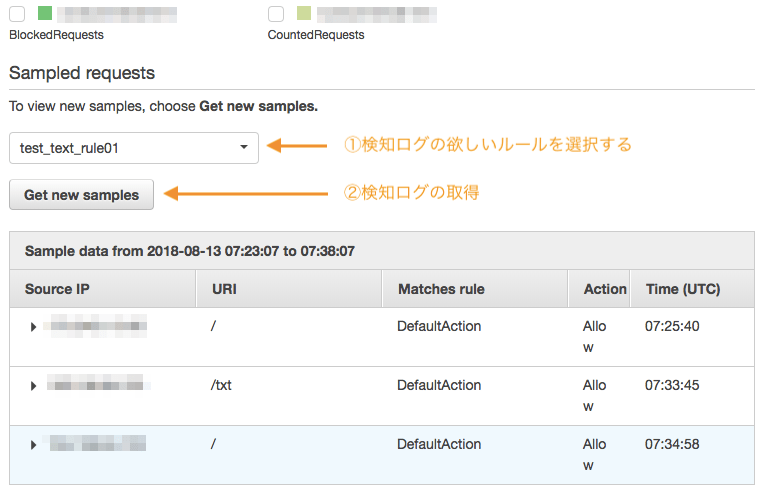Click the Matches rule column header
The width and height of the screenshot is (768, 497).
pyautogui.click(x=441, y=289)
